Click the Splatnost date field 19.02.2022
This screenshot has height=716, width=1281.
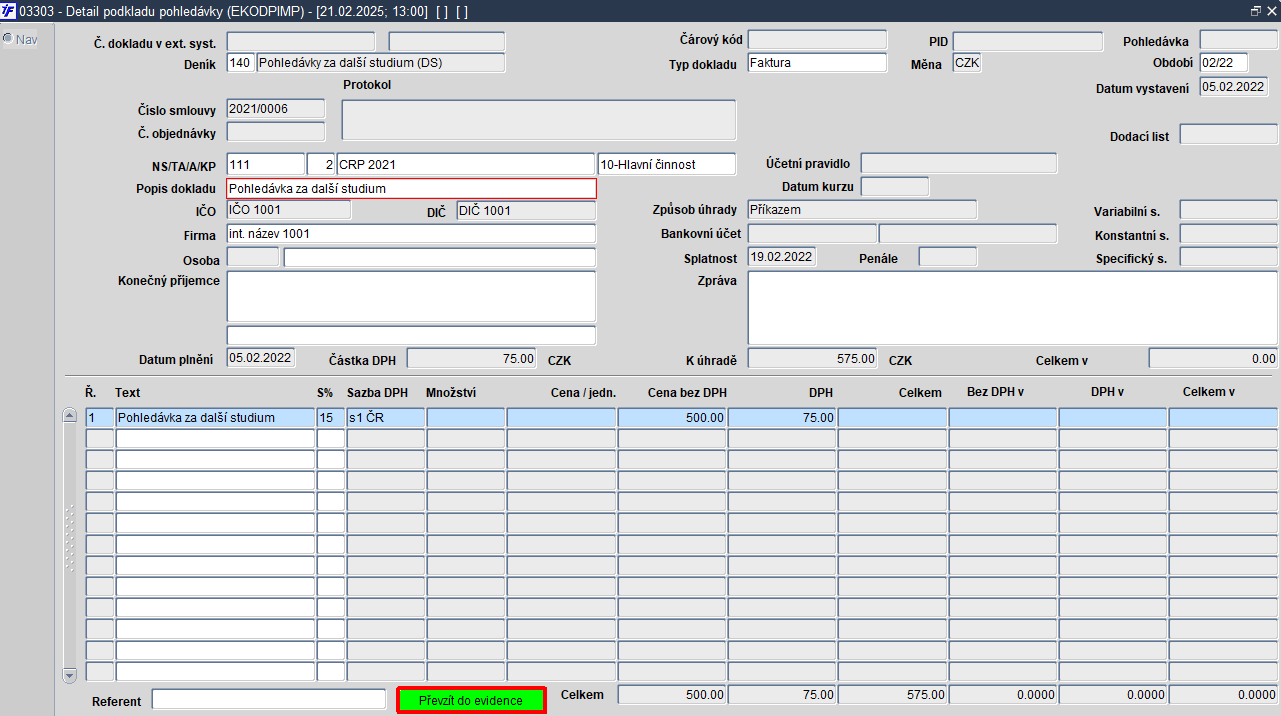(782, 257)
